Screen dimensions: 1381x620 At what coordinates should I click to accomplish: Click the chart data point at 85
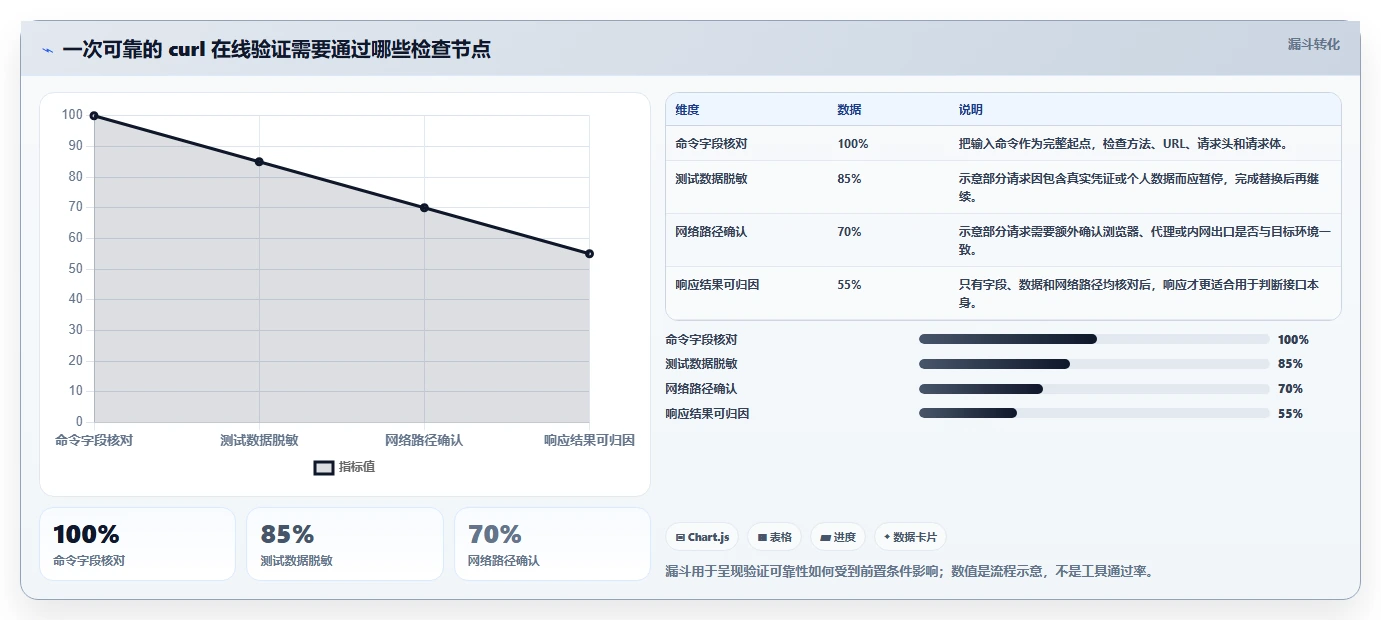(259, 162)
